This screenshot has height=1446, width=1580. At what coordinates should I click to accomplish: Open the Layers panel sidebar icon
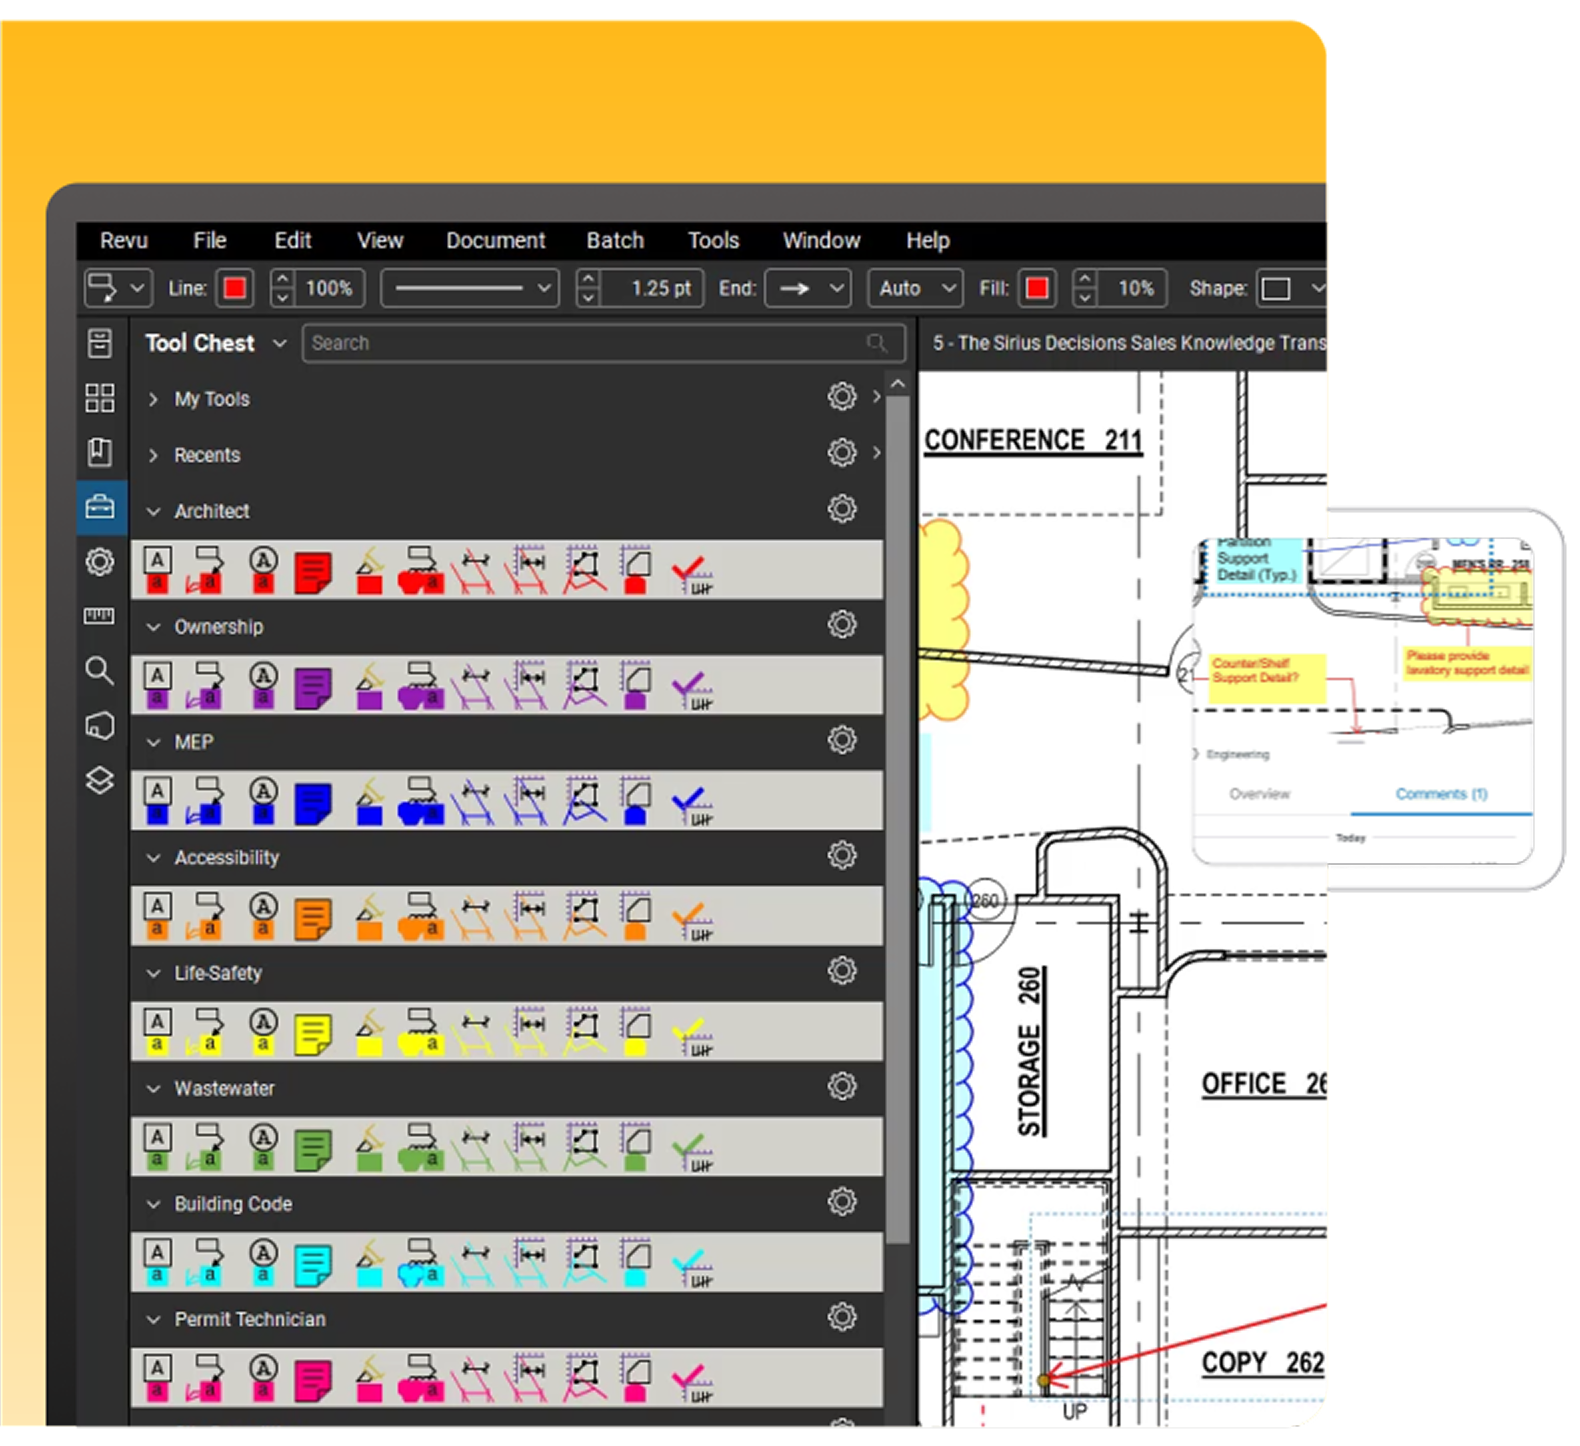coord(100,780)
